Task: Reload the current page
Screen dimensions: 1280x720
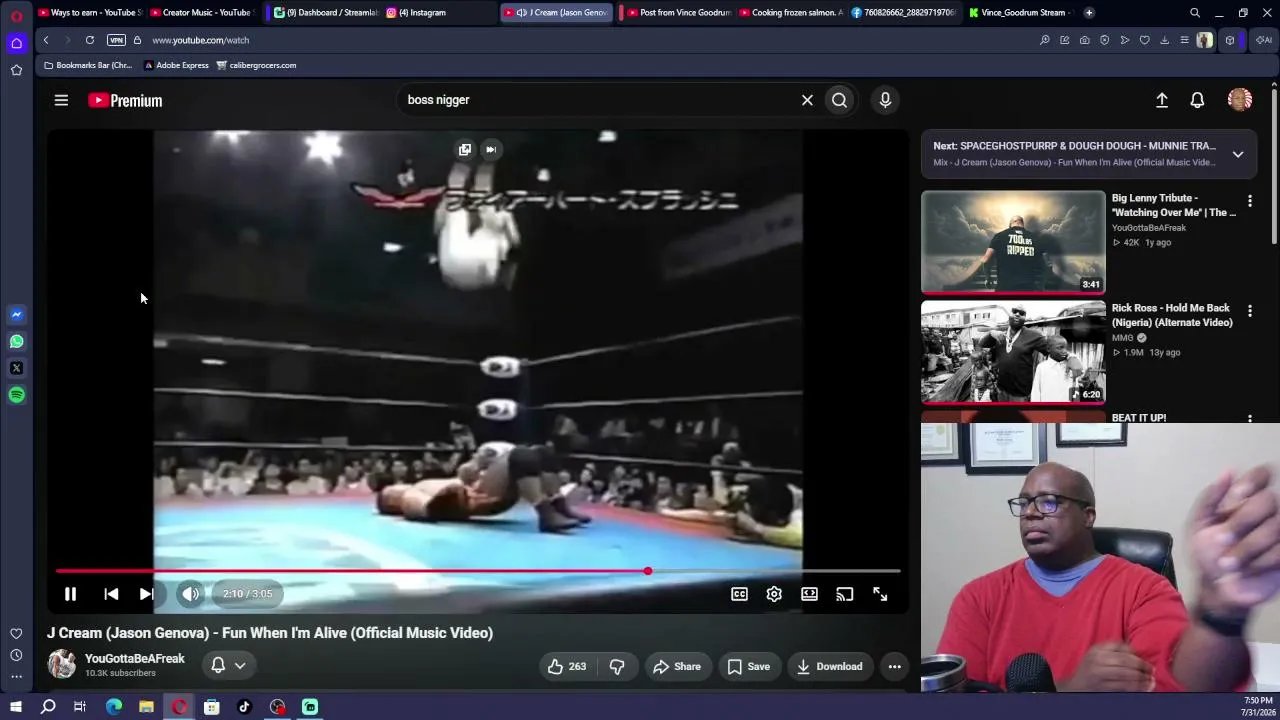Action: point(90,40)
